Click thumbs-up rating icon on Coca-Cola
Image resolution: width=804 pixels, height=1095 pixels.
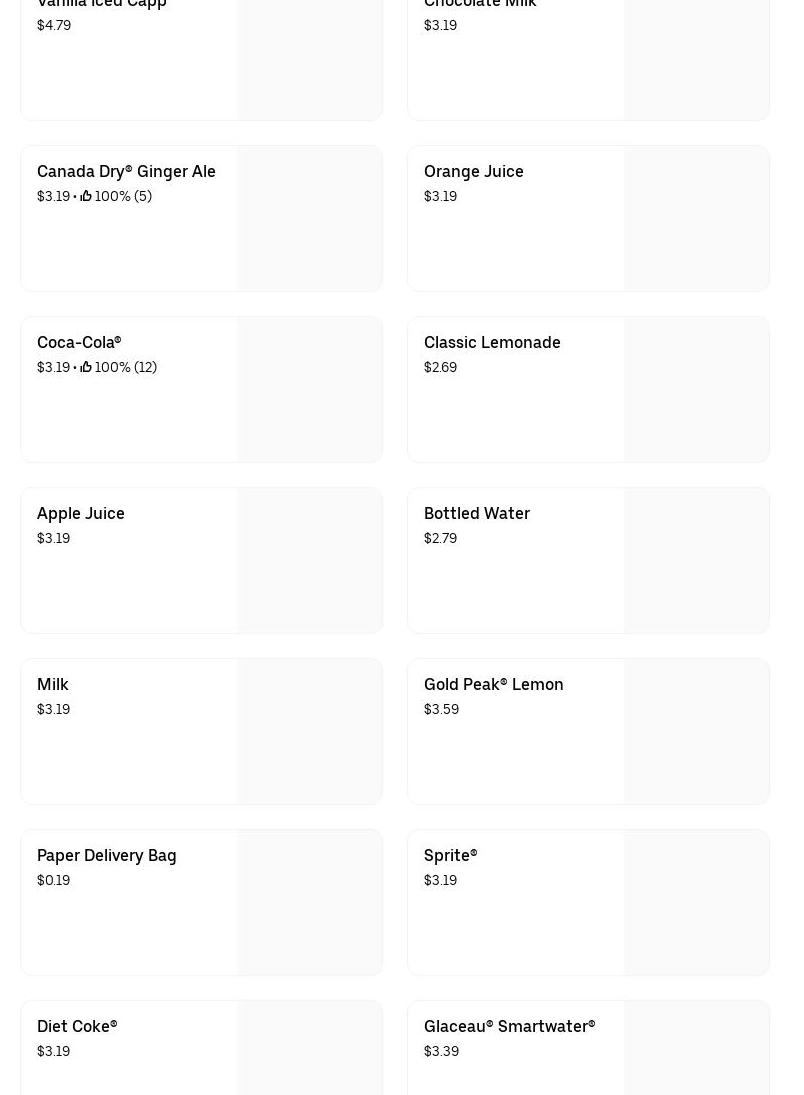86,367
